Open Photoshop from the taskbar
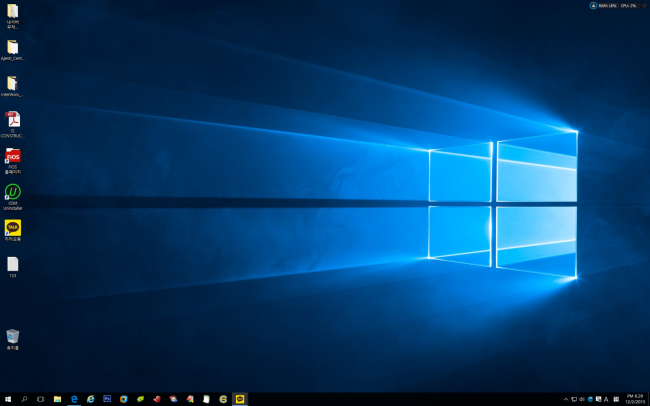 107,399
